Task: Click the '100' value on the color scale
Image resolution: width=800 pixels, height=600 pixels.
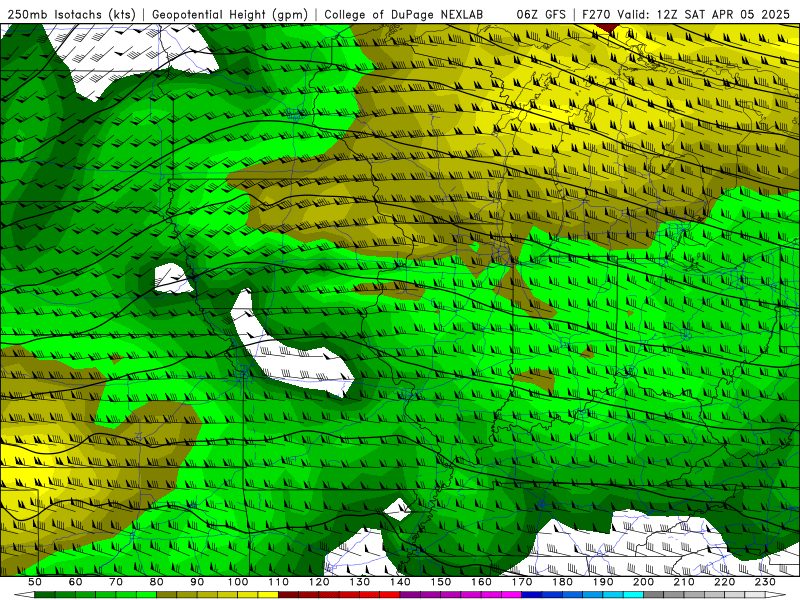Action: 238,582
